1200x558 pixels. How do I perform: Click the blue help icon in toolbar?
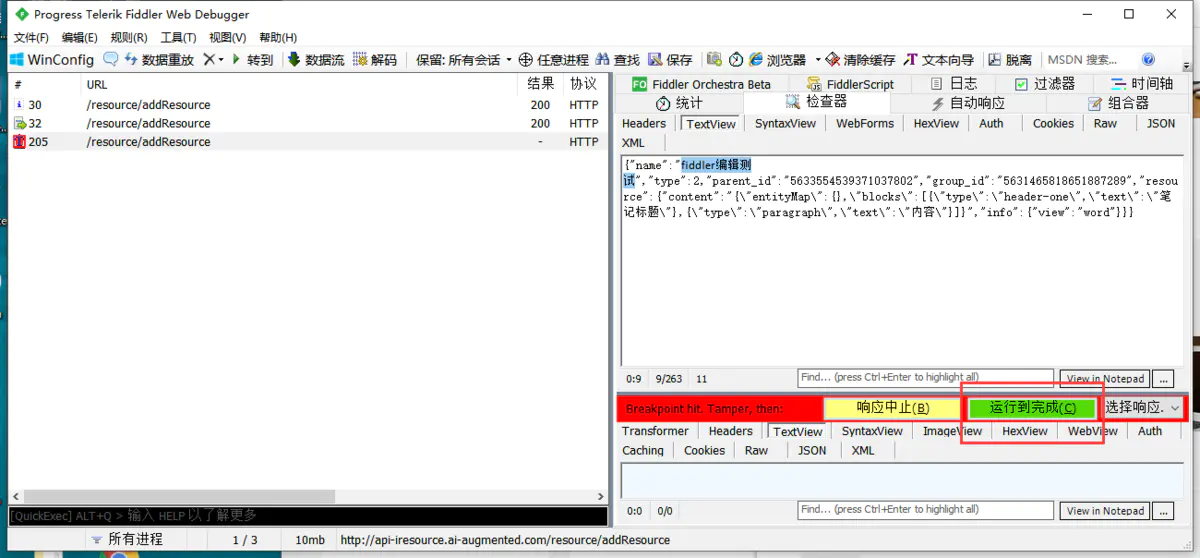pos(1148,60)
